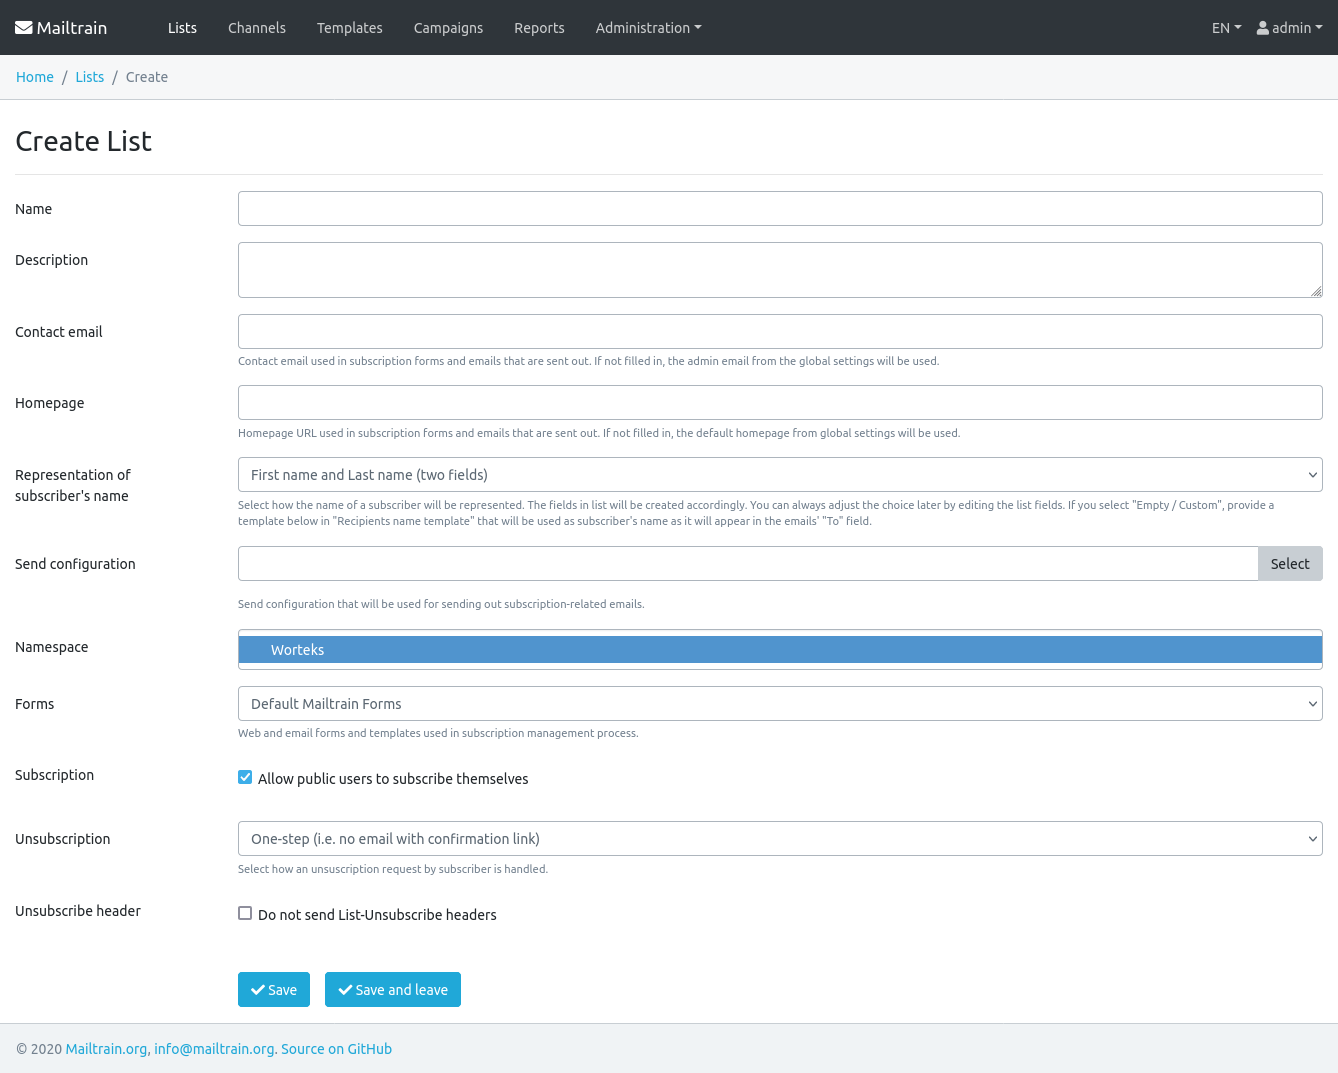Click the Mailtrain envelope logo icon
The image size is (1338, 1073).
pyautogui.click(x=24, y=28)
